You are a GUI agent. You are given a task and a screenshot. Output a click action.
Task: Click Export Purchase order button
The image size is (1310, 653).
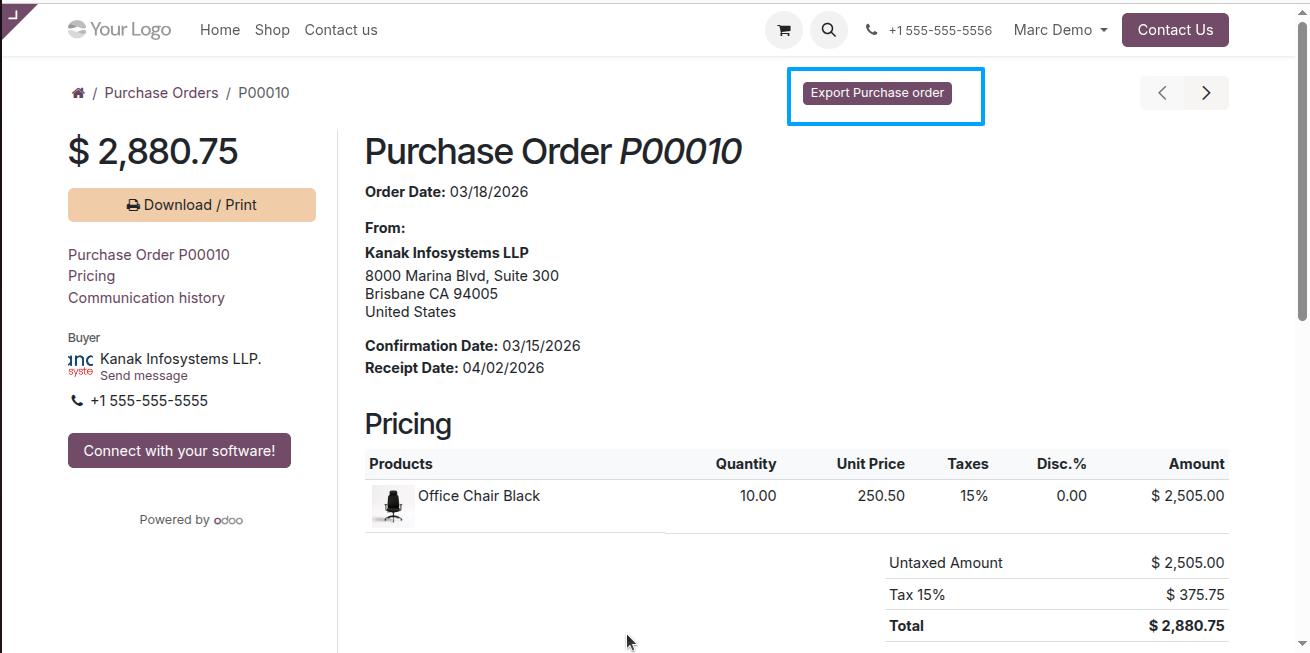click(877, 93)
